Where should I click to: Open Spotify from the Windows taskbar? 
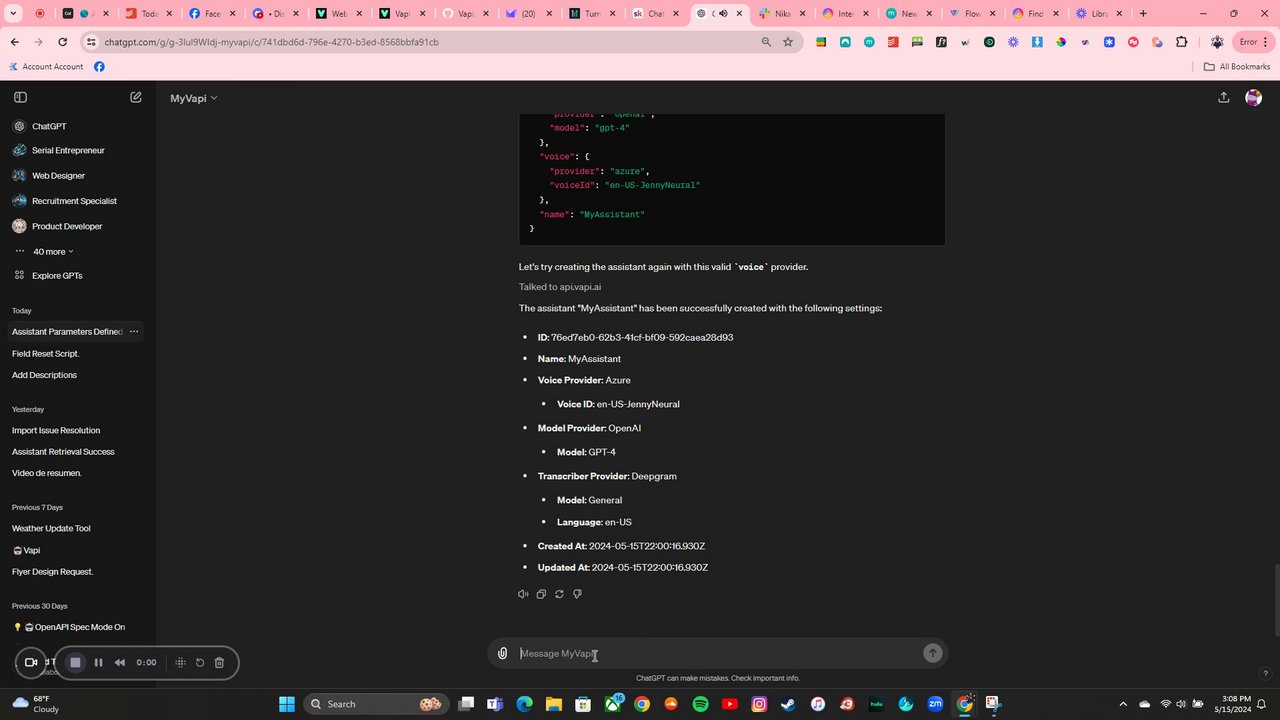tap(700, 704)
